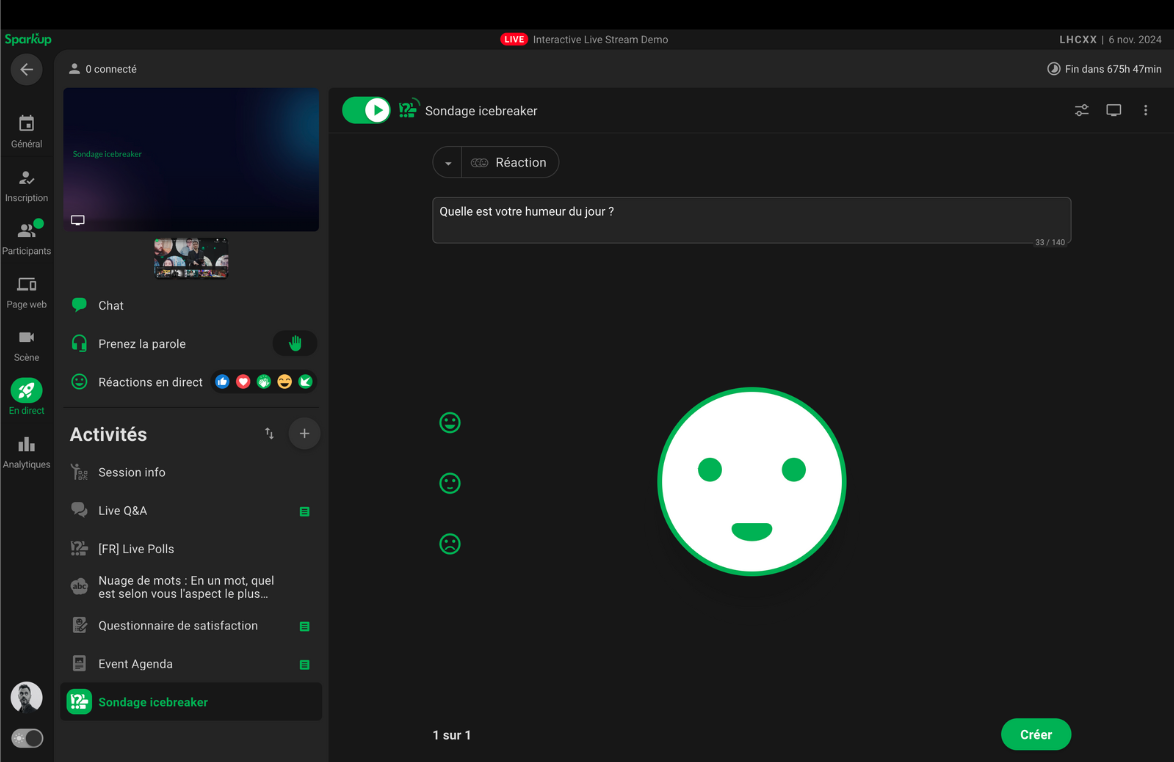The height and width of the screenshot is (762, 1174).
Task: Add a new activity with plus button
Action: (305, 434)
